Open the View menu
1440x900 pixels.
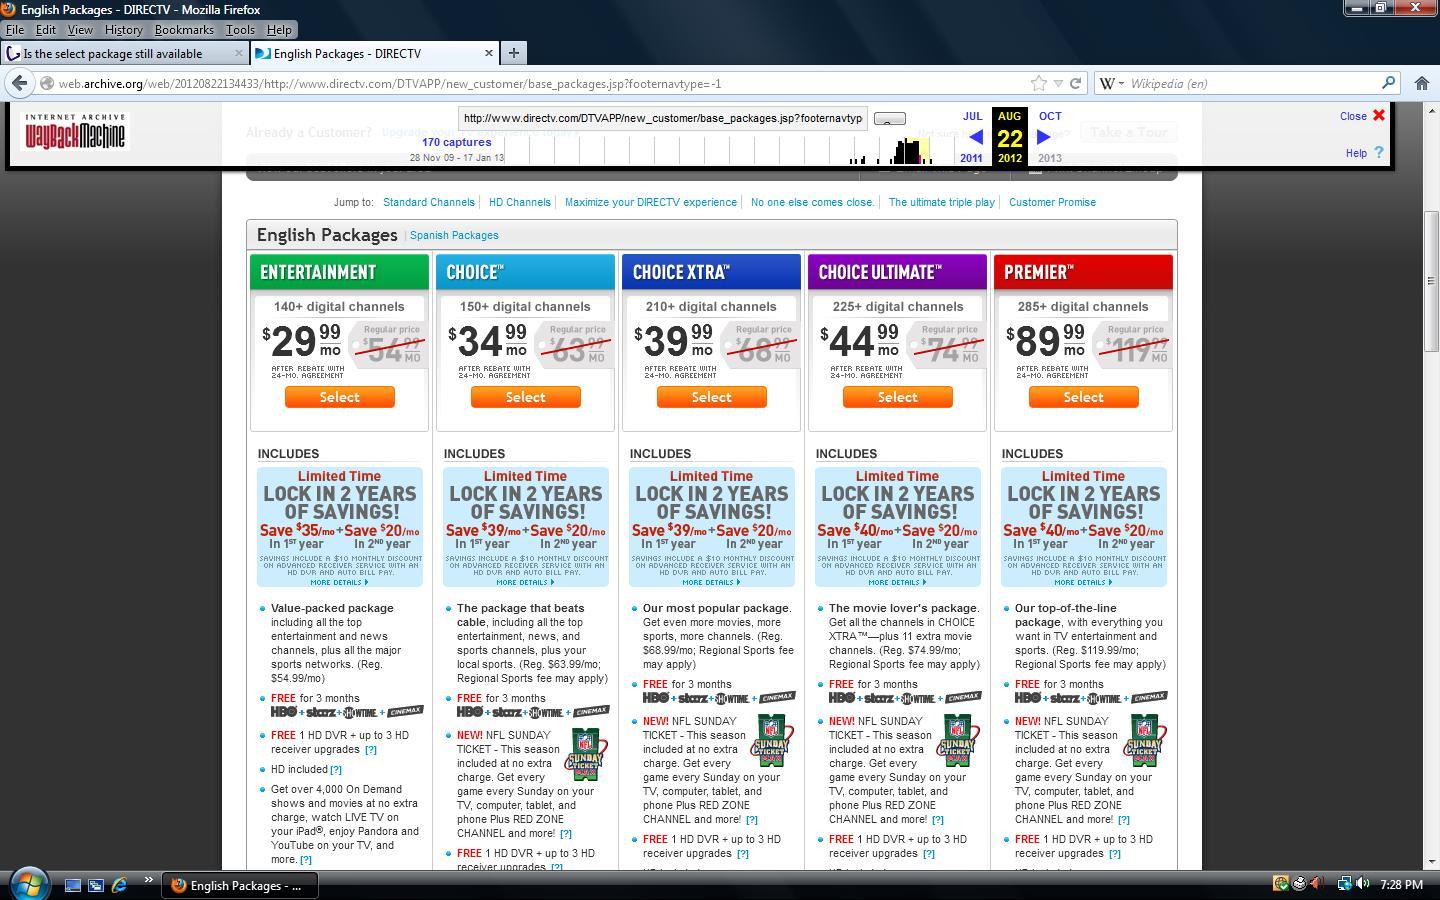[x=80, y=30]
